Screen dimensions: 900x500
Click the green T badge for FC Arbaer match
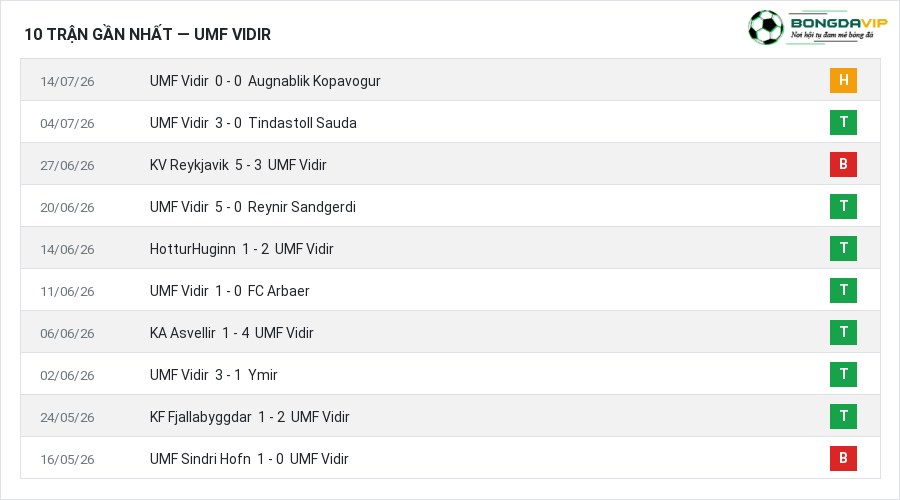[843, 290]
